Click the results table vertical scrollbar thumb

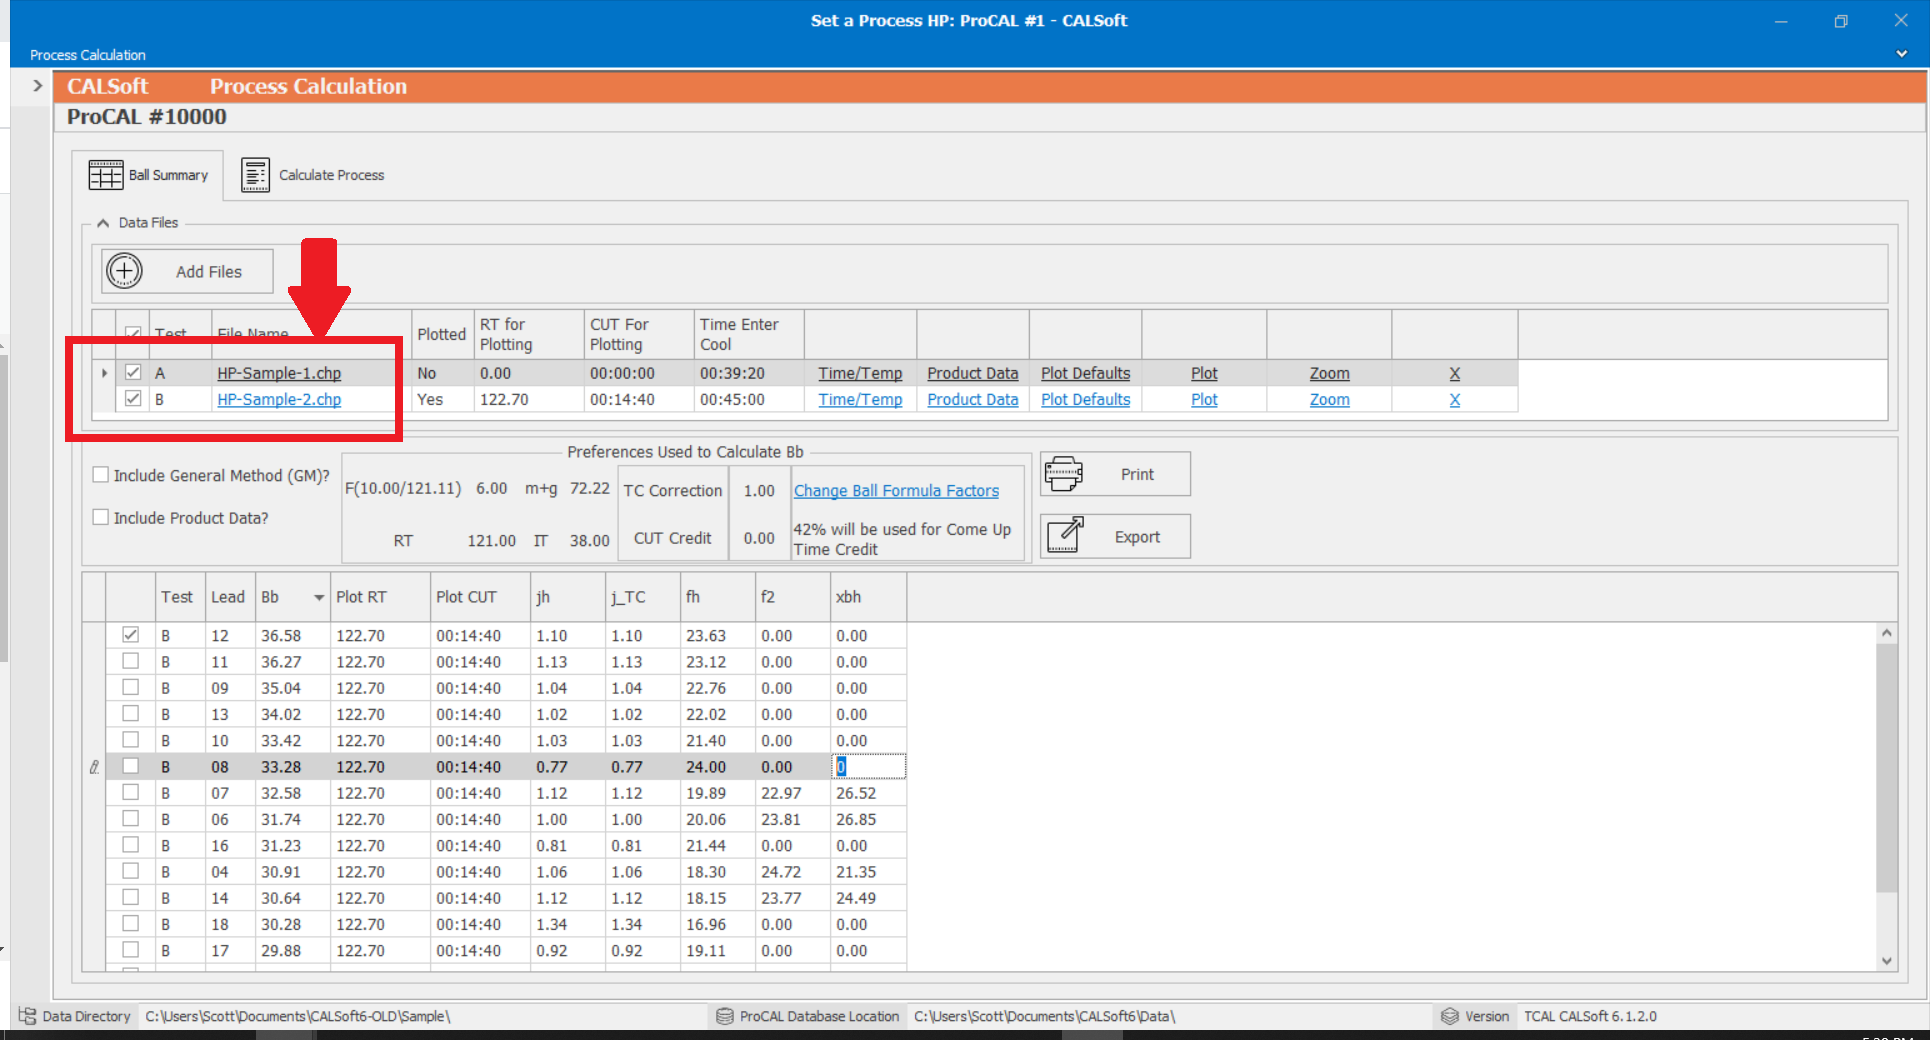coord(1886,767)
